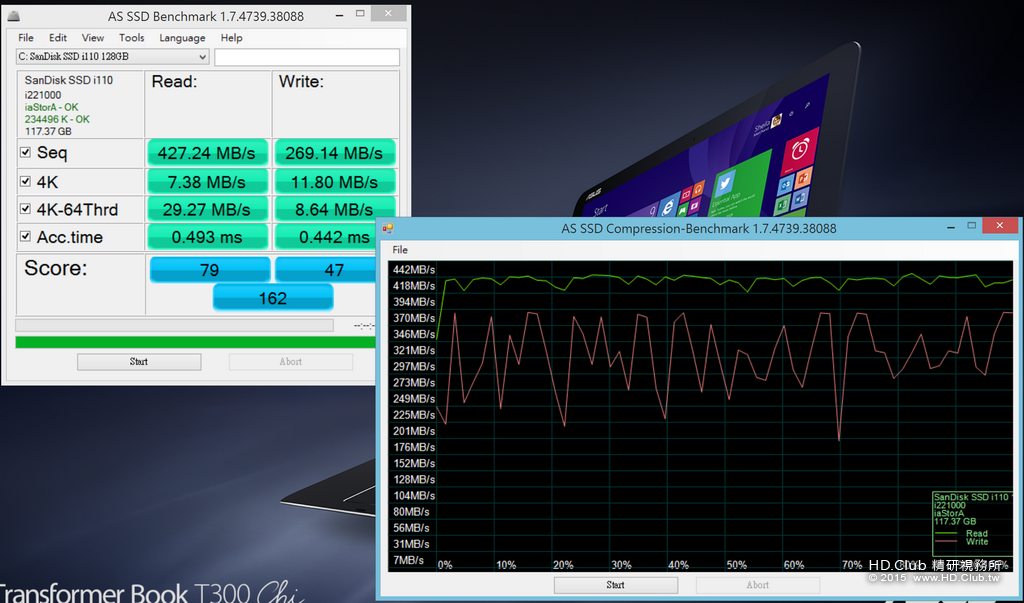Click the 4K-64Thrd write value 8.64 MB/s
Screen dimensions: 1024x603
pyautogui.click(x=334, y=210)
